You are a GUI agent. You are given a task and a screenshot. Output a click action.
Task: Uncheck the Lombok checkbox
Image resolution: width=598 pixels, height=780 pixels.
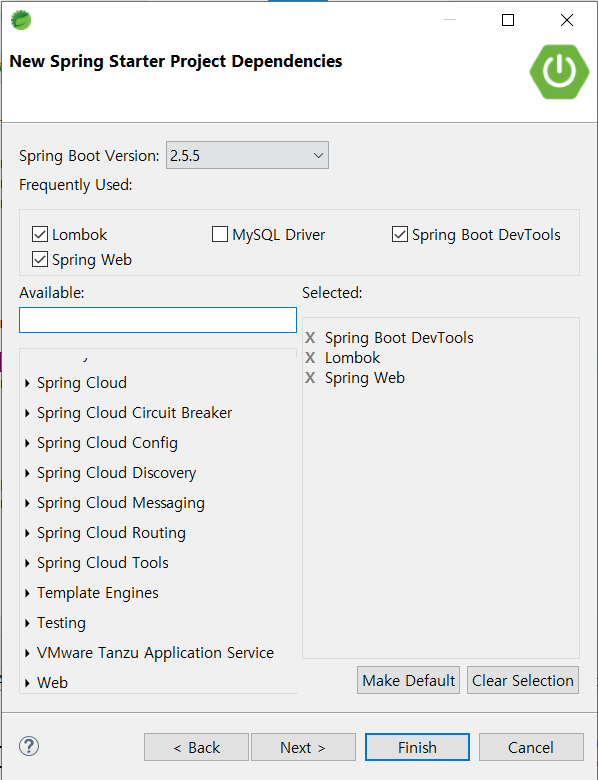[x=40, y=234]
